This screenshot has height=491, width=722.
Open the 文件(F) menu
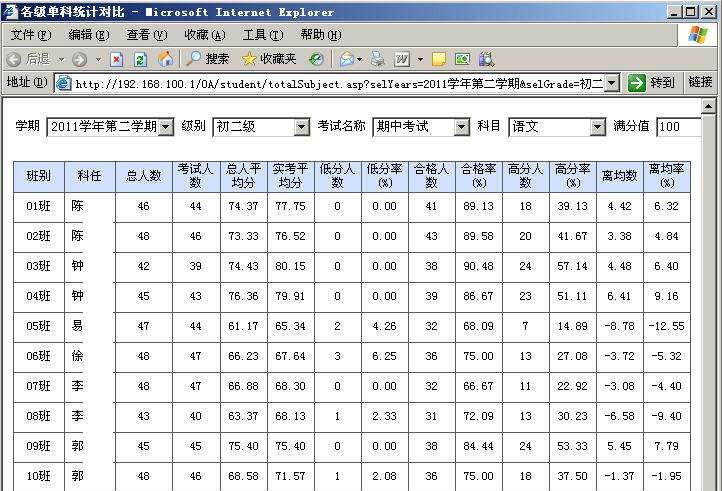pos(30,35)
